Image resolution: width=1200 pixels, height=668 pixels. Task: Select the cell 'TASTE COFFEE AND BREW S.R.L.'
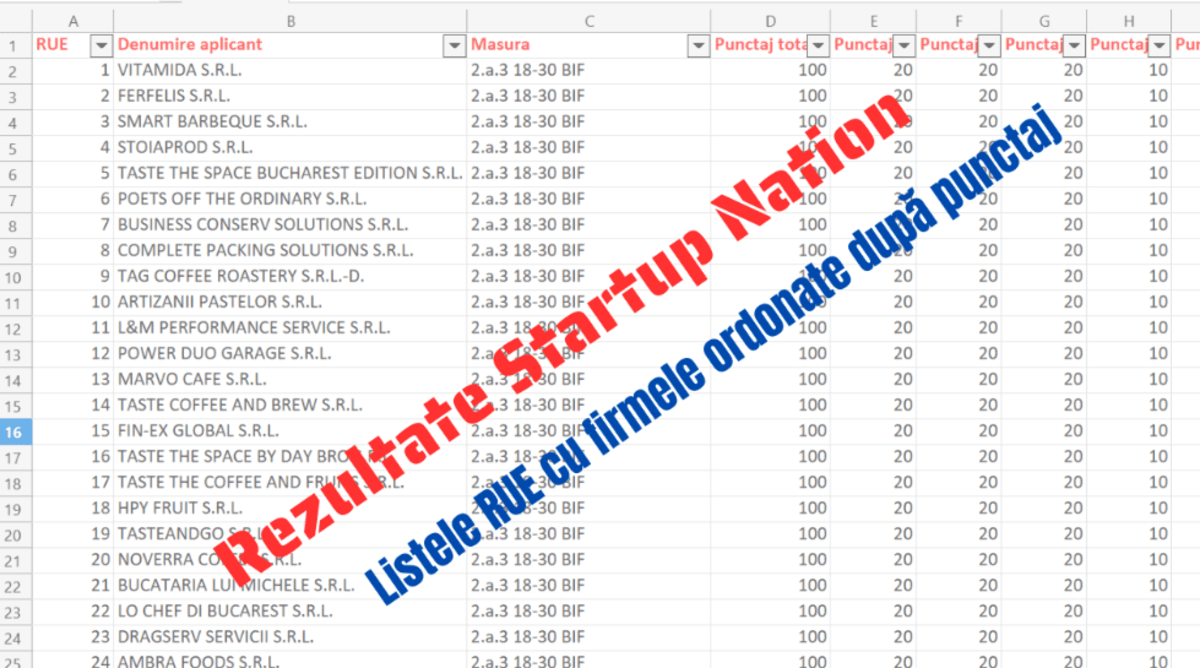291,405
